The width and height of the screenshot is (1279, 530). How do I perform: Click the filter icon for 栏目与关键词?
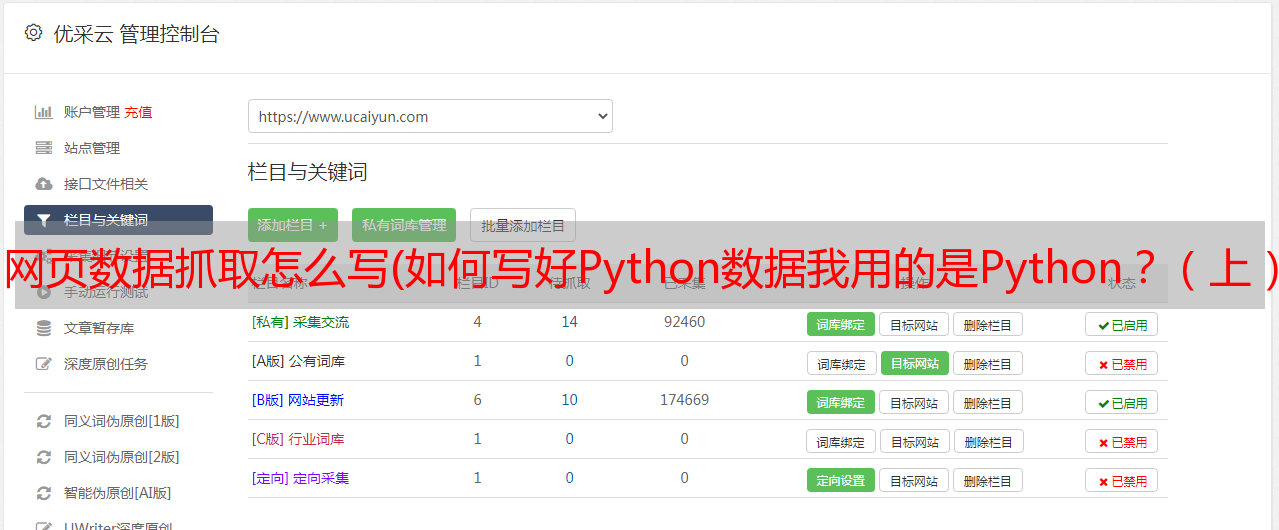tap(44, 220)
